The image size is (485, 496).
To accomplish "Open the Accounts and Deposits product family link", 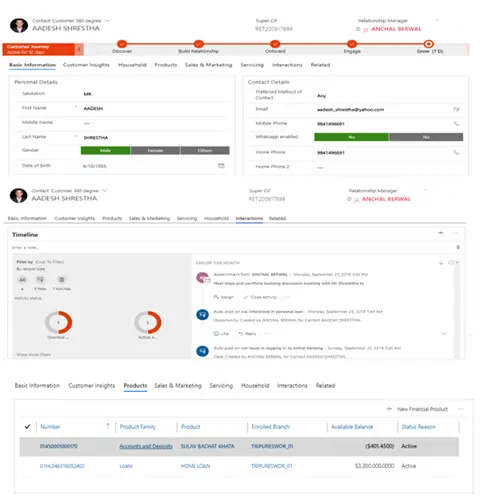I will coord(146,446).
